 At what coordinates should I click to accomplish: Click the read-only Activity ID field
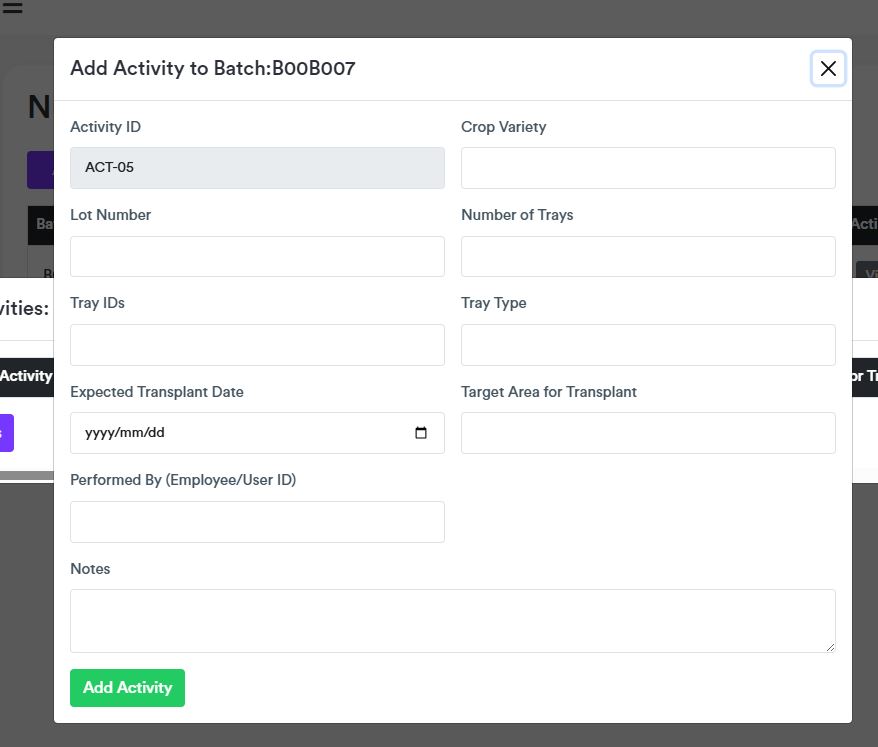coord(257,168)
